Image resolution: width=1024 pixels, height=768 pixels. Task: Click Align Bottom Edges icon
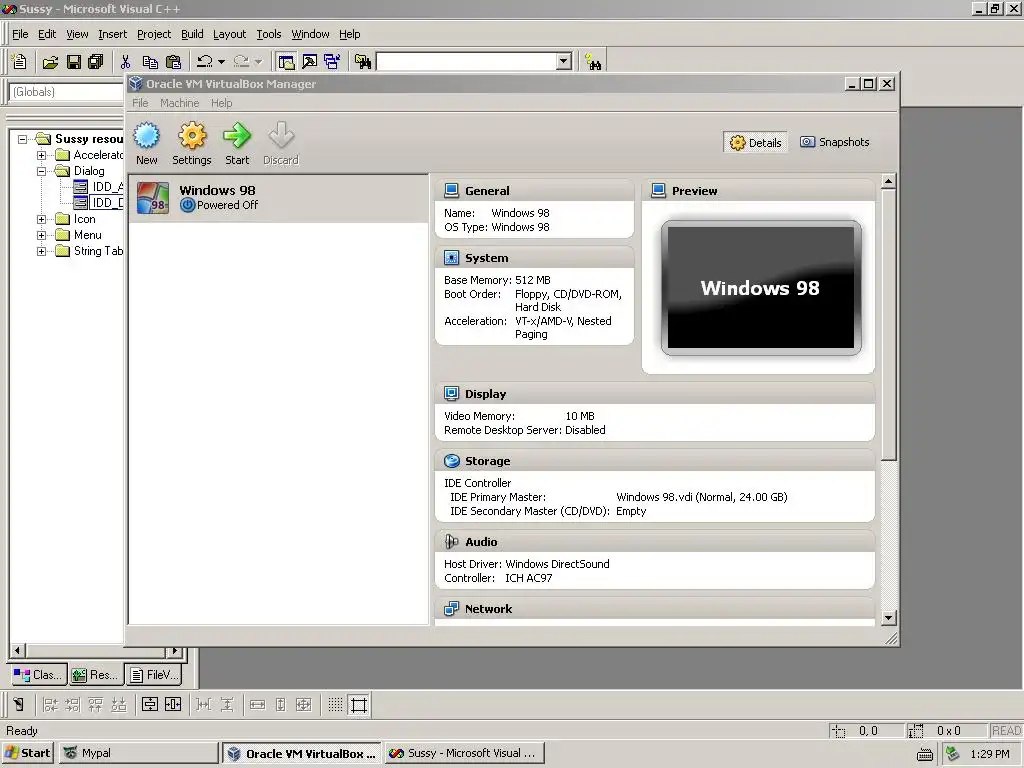[118, 705]
